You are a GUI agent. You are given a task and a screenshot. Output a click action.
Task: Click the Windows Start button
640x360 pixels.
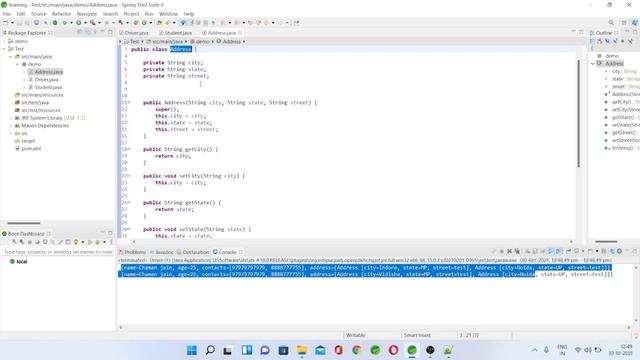tap(191, 350)
